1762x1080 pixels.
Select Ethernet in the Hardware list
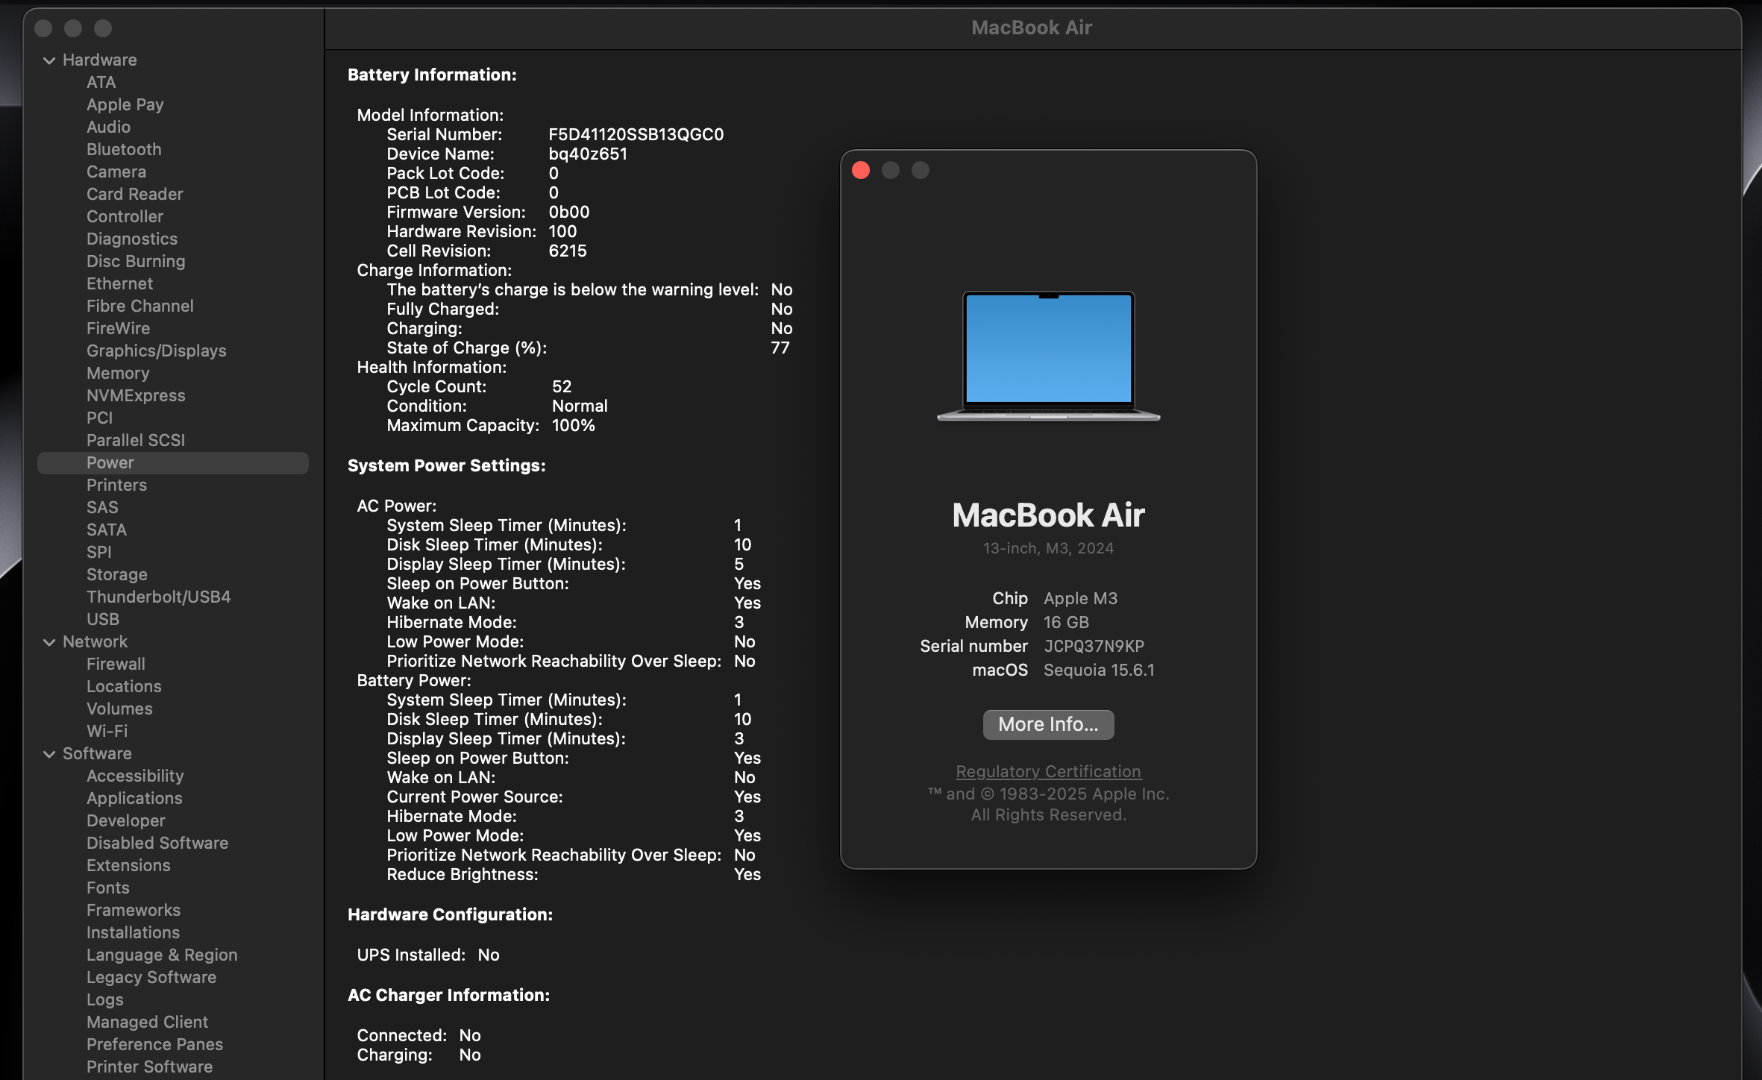pyautogui.click(x=120, y=283)
